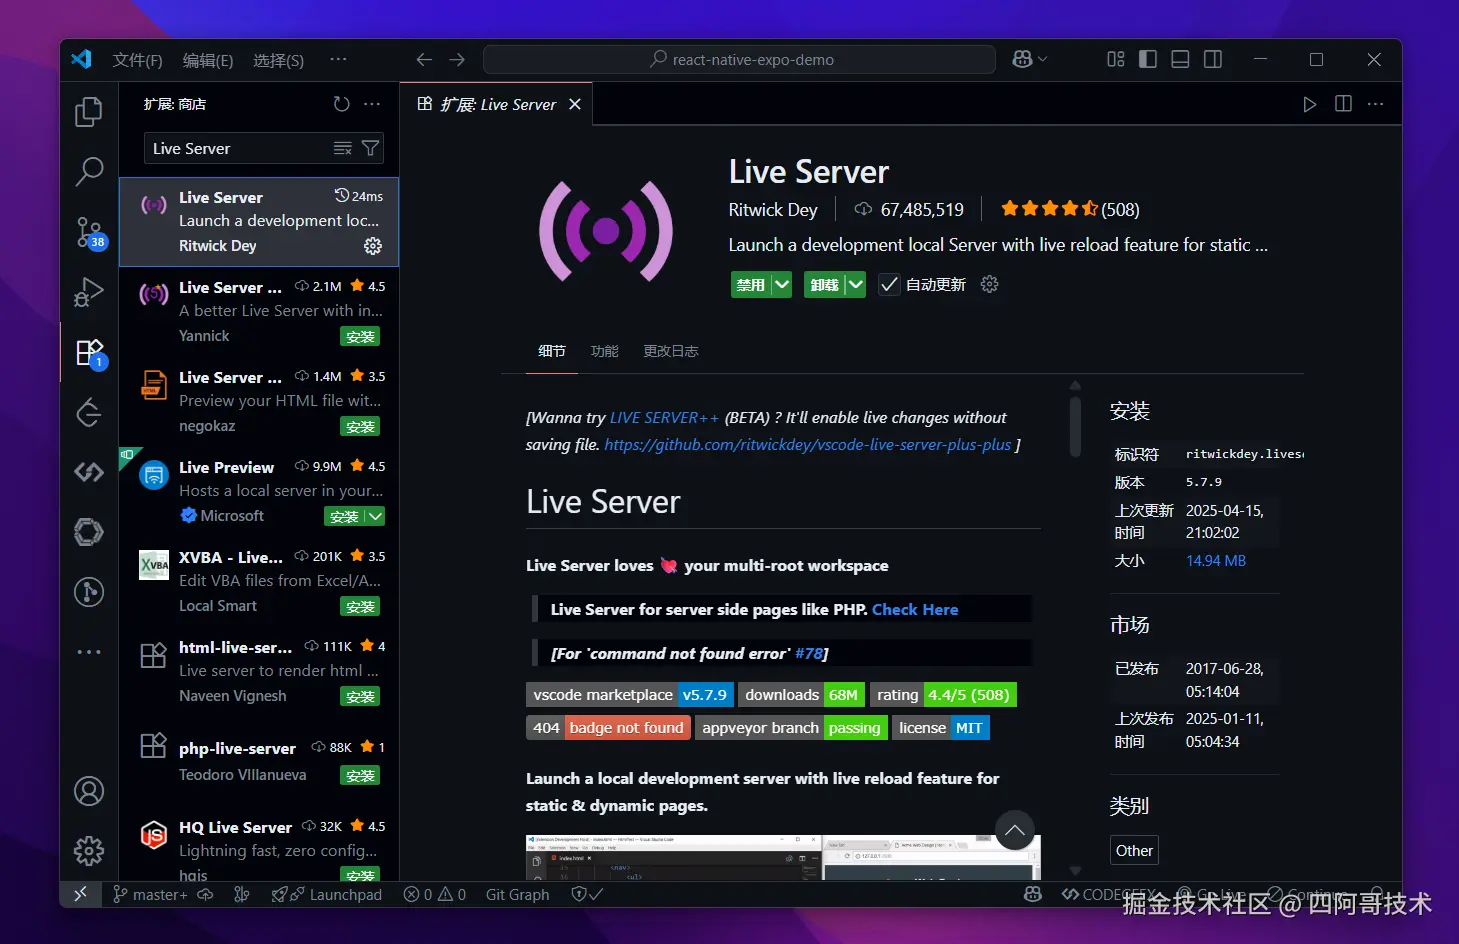
Task: Go back with the navigation arrow
Action: (x=424, y=60)
